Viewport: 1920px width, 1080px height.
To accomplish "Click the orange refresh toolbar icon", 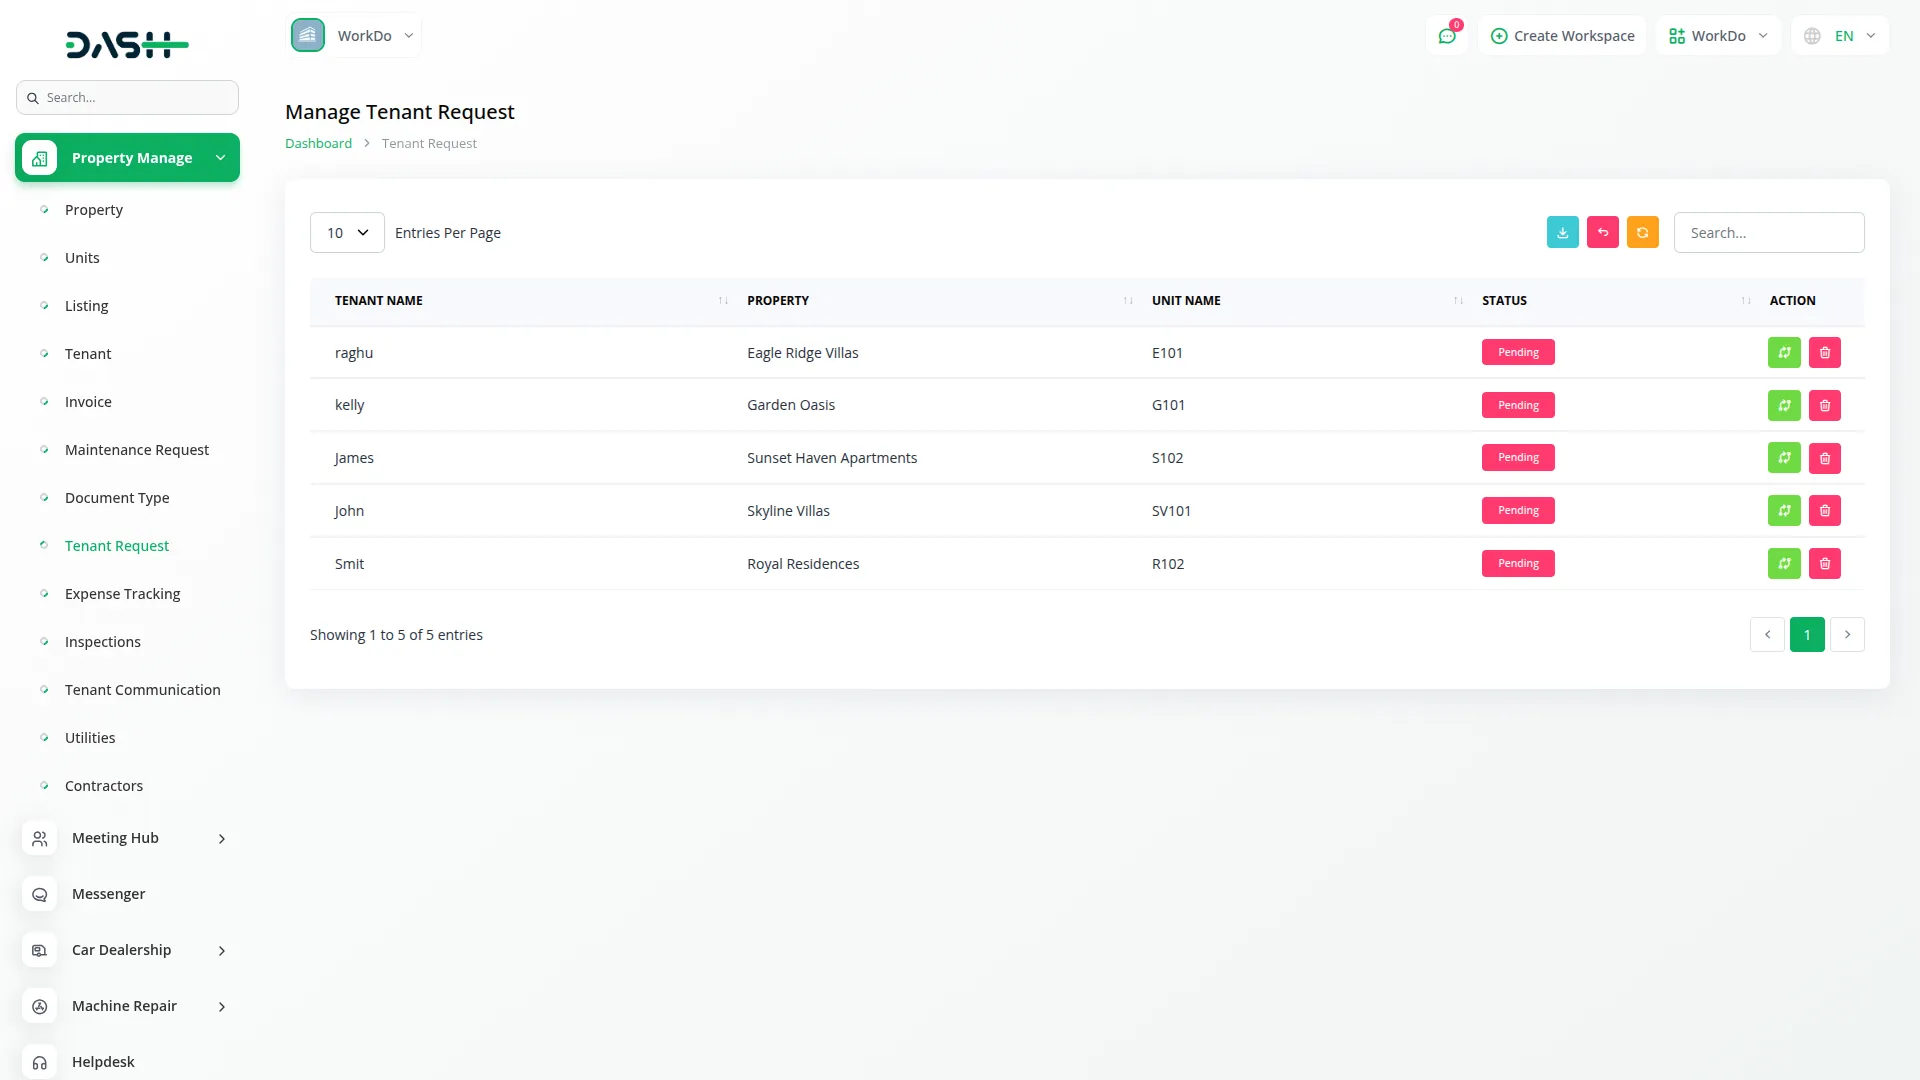I will (x=1642, y=232).
